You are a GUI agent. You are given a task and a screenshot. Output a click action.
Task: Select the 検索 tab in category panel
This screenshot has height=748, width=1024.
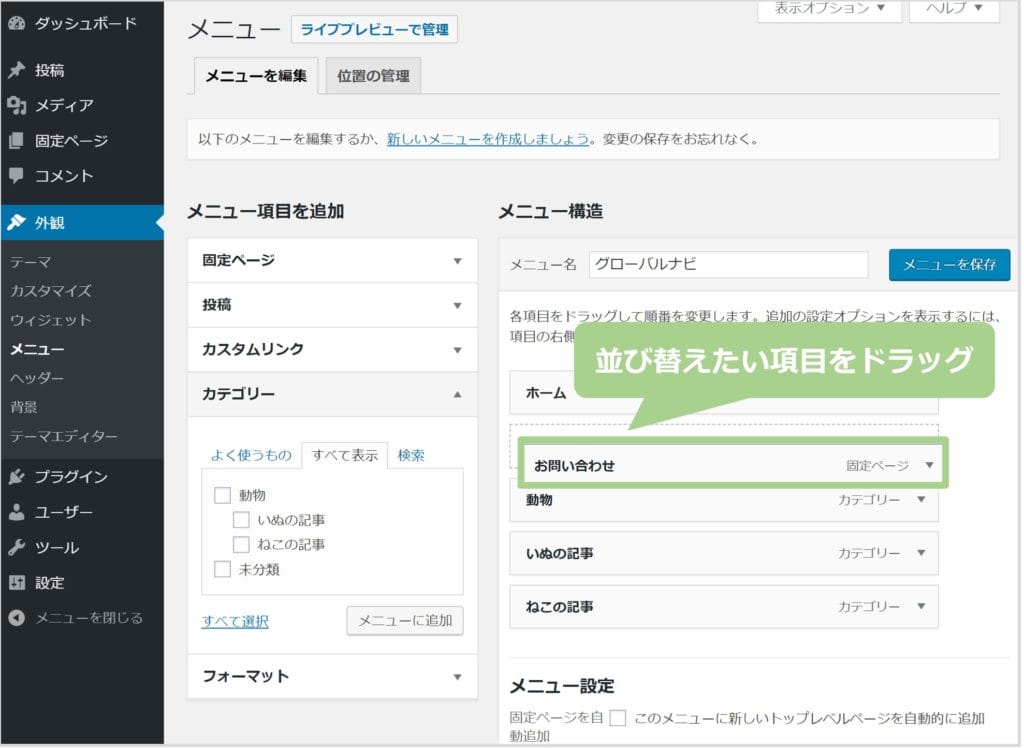411,455
